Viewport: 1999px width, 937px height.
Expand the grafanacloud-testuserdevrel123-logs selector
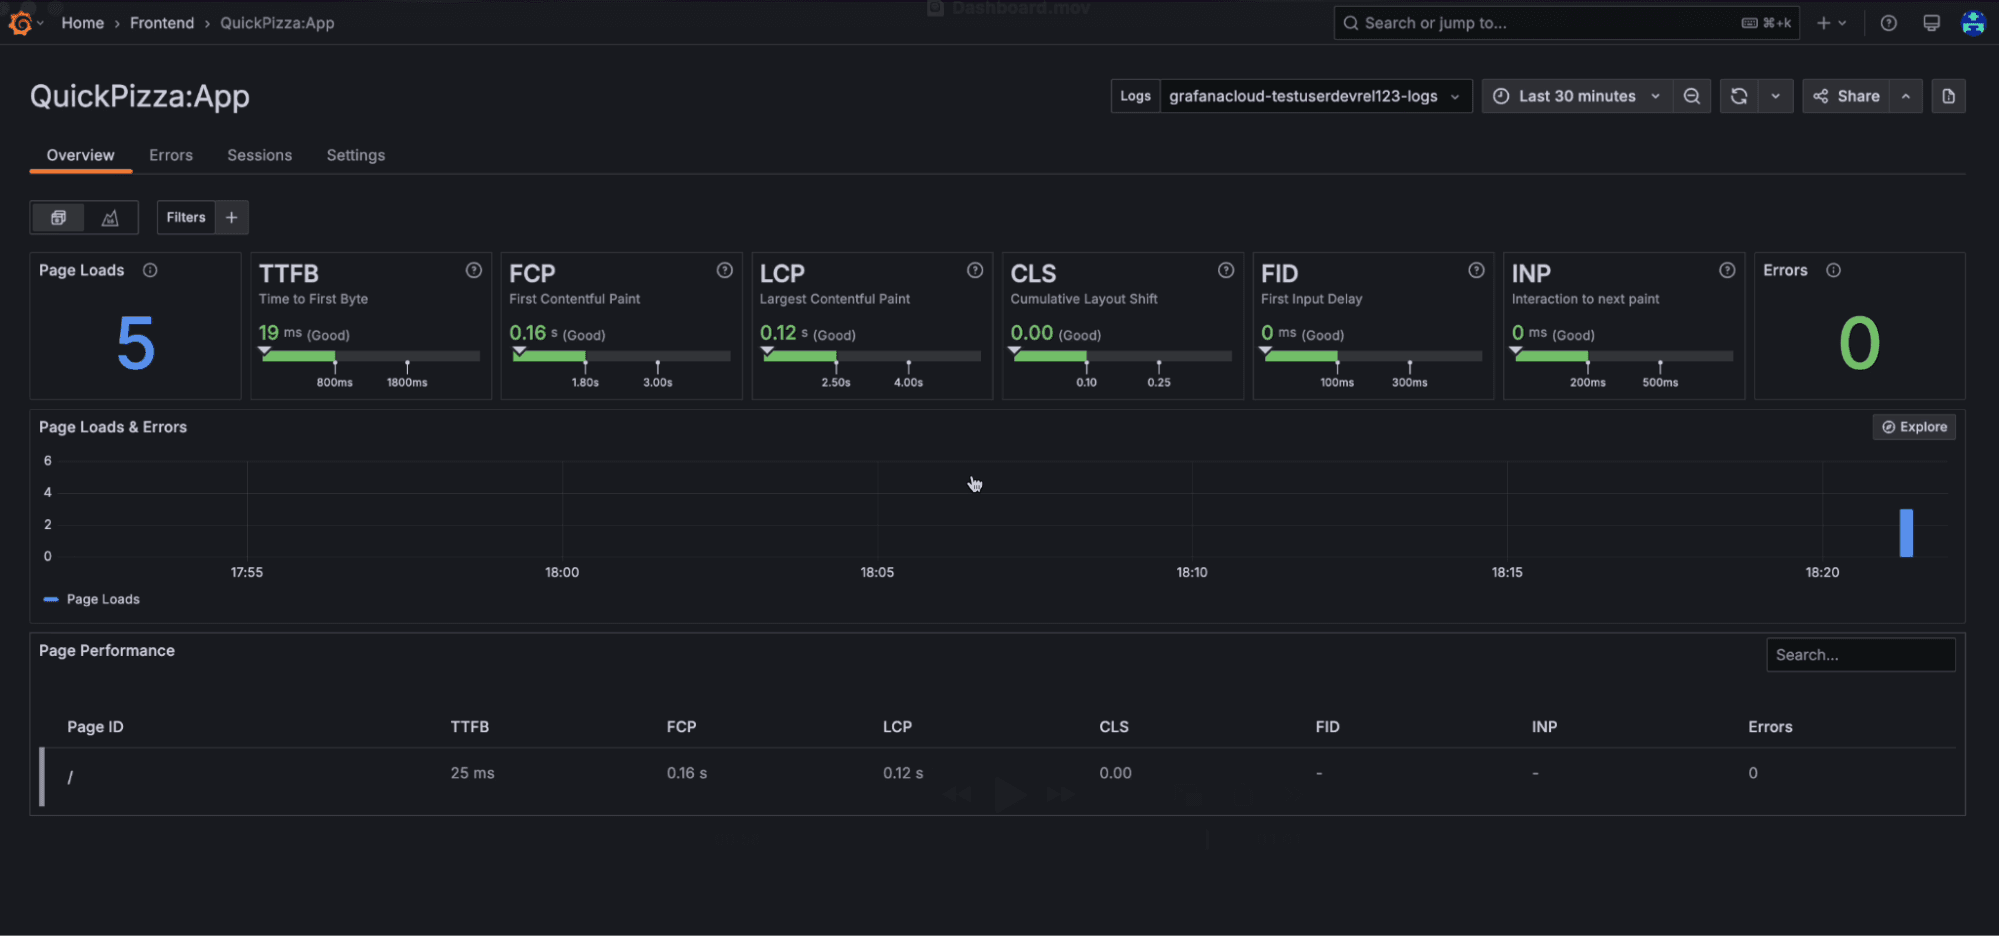pyautogui.click(x=1313, y=95)
